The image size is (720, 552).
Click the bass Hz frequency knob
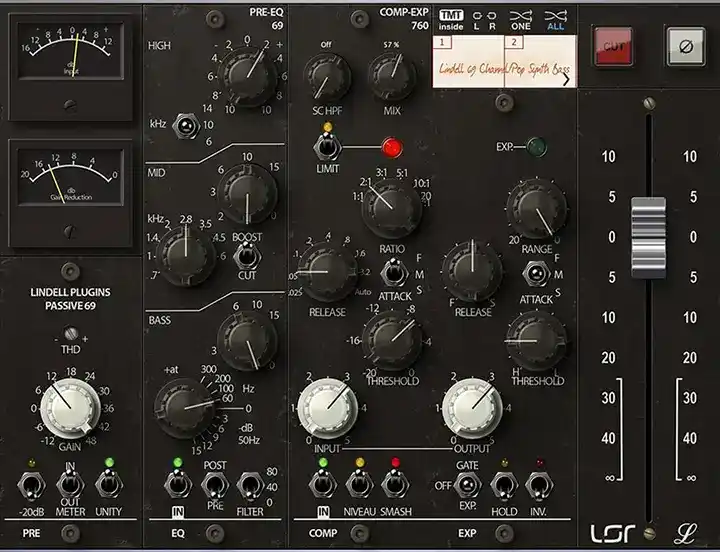click(184, 408)
